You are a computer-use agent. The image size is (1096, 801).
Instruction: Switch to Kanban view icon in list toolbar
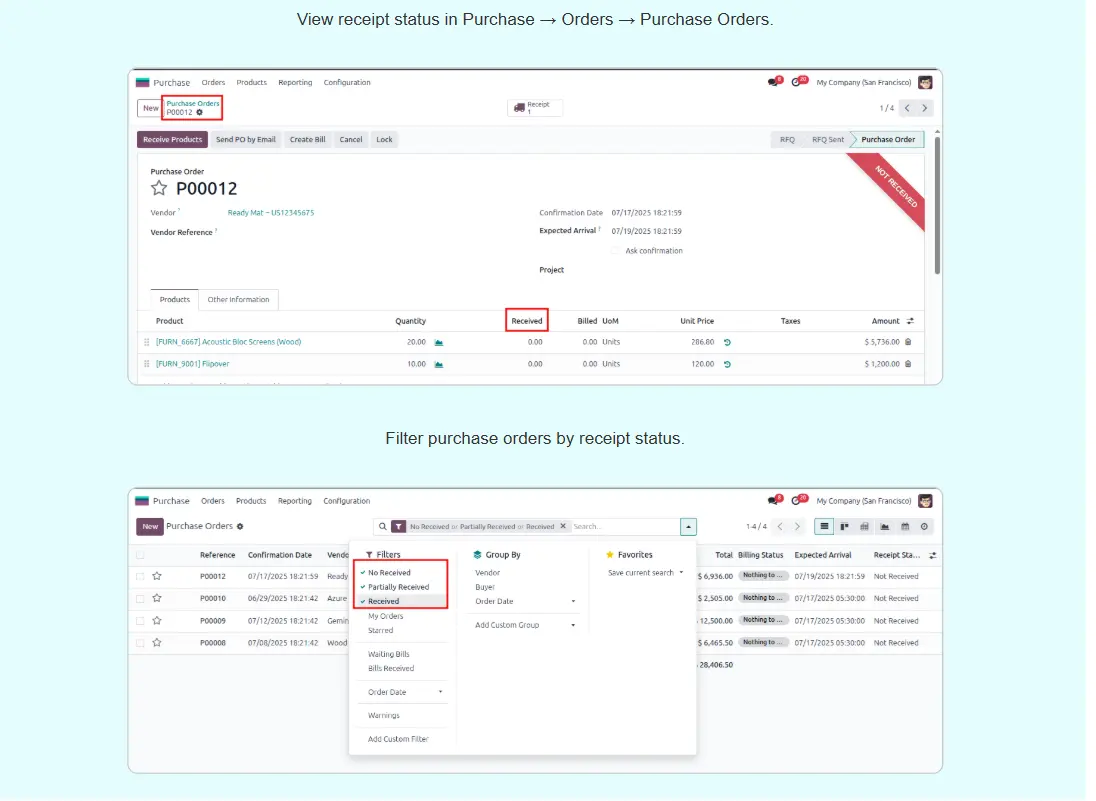844,526
